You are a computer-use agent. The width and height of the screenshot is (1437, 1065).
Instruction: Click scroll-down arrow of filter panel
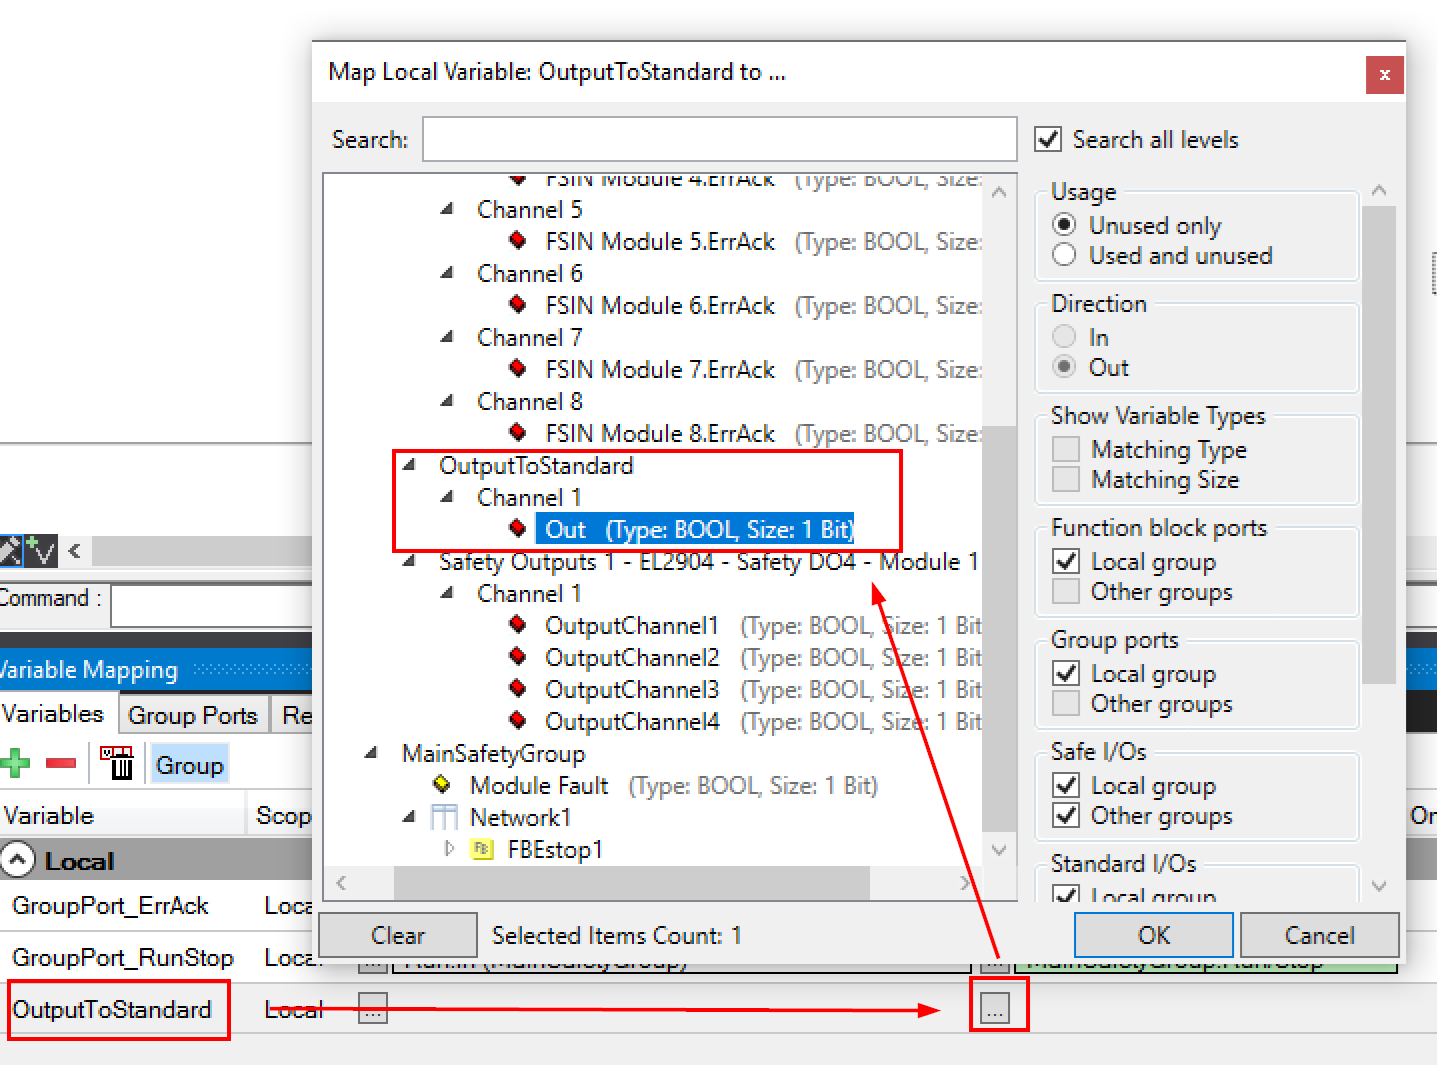click(1379, 885)
